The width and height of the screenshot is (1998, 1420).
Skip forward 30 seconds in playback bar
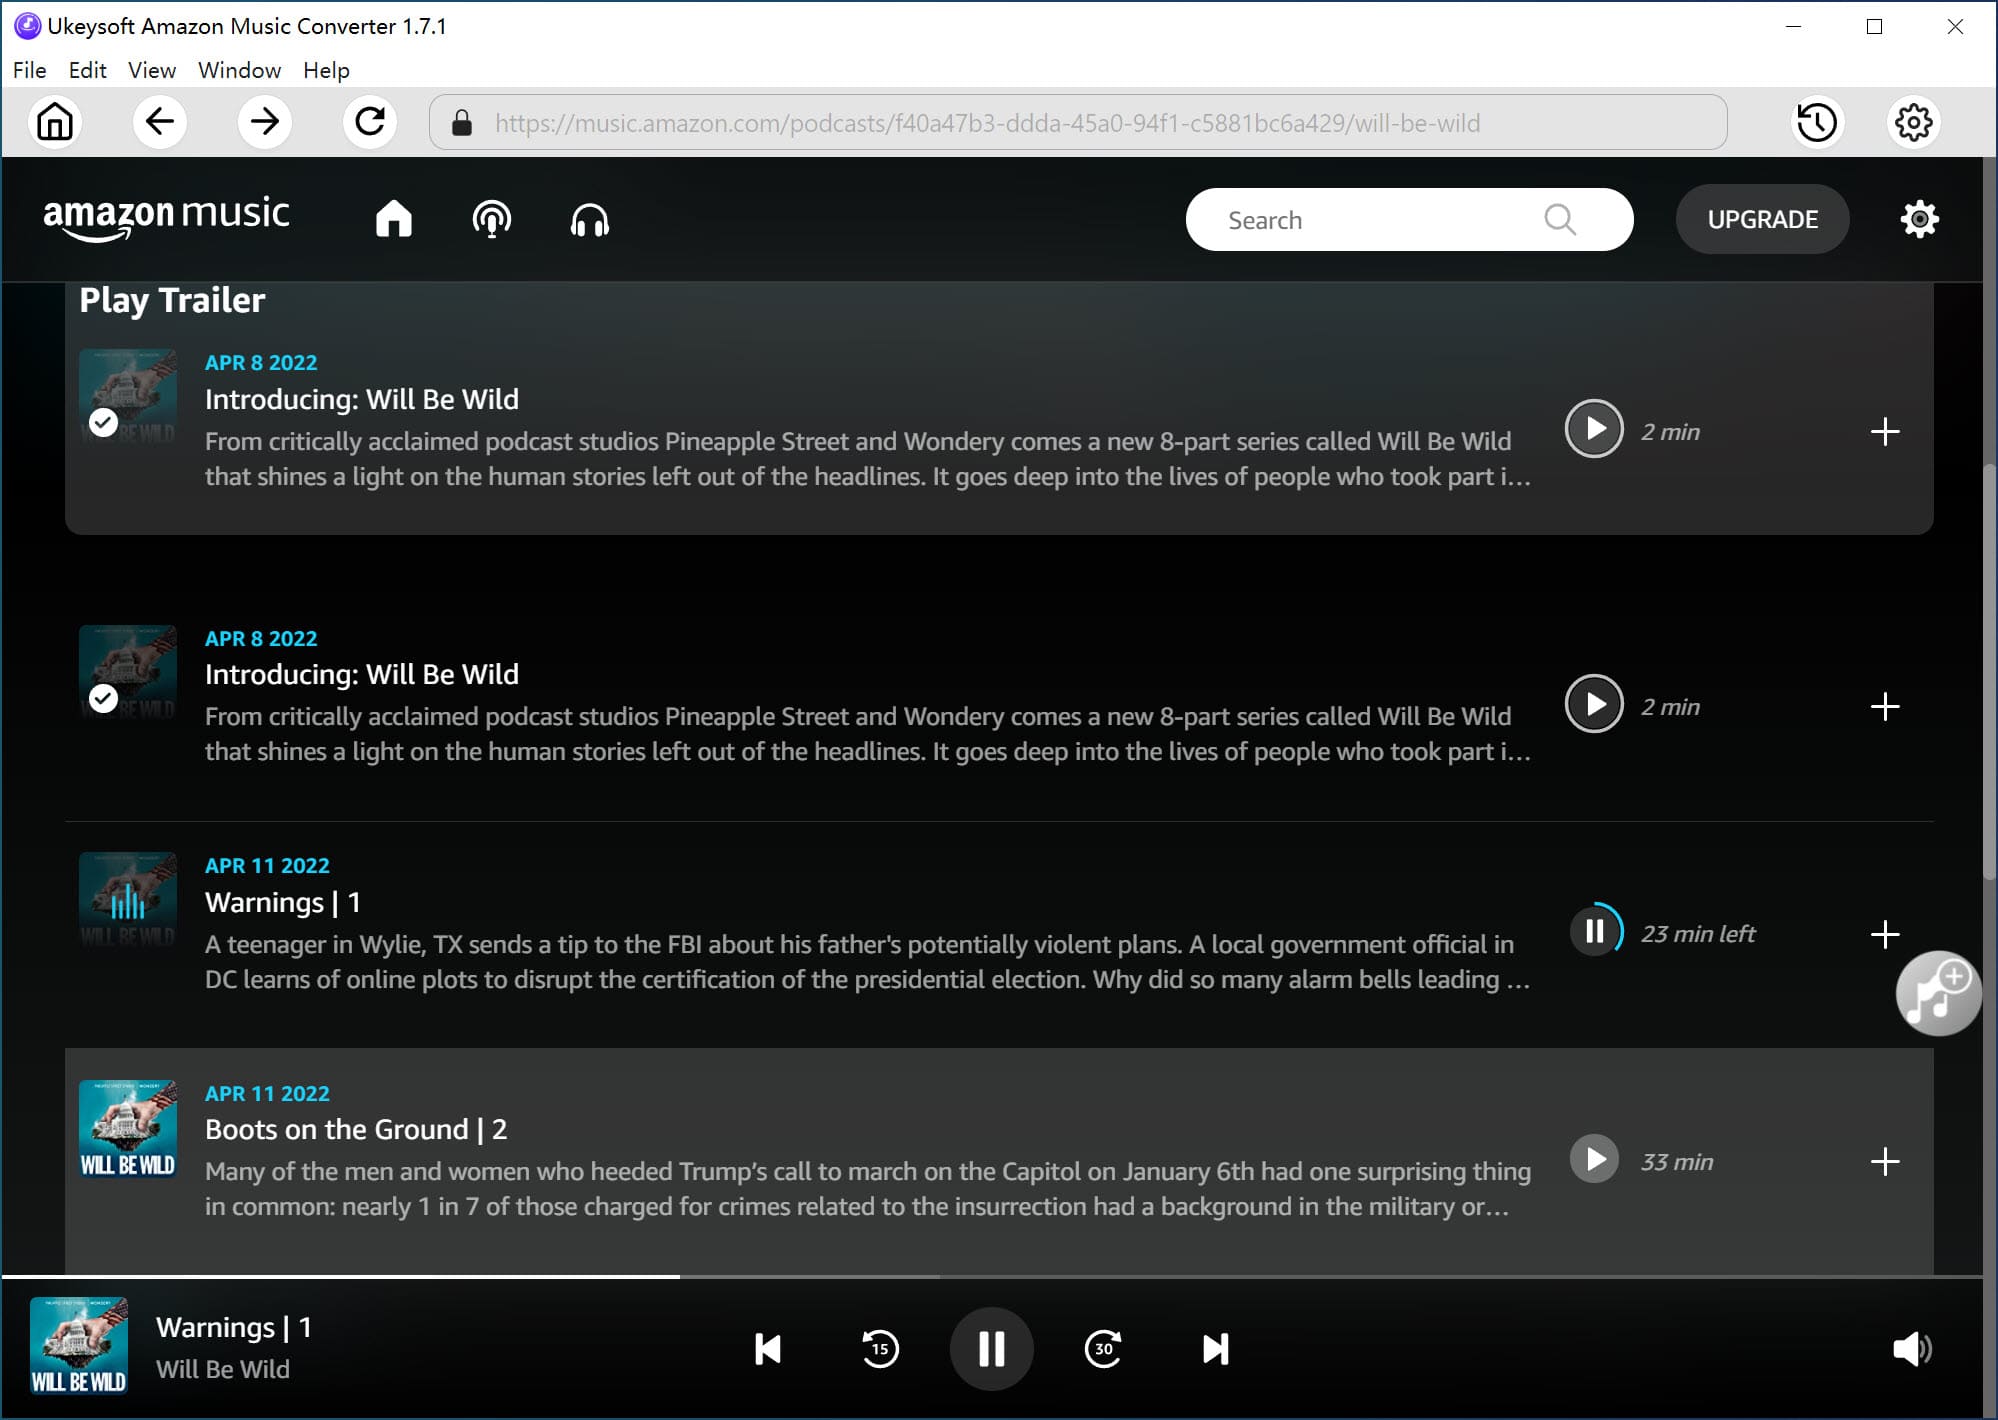(1103, 1349)
